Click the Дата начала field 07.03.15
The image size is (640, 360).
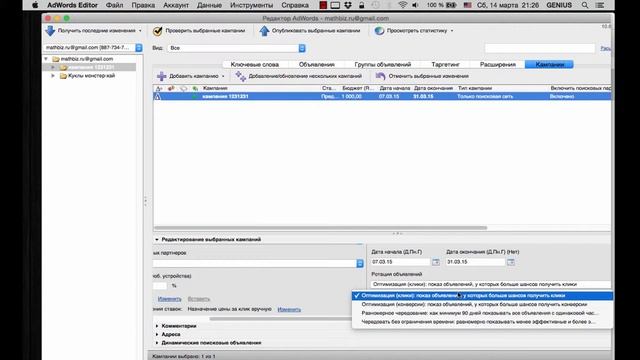[400, 262]
